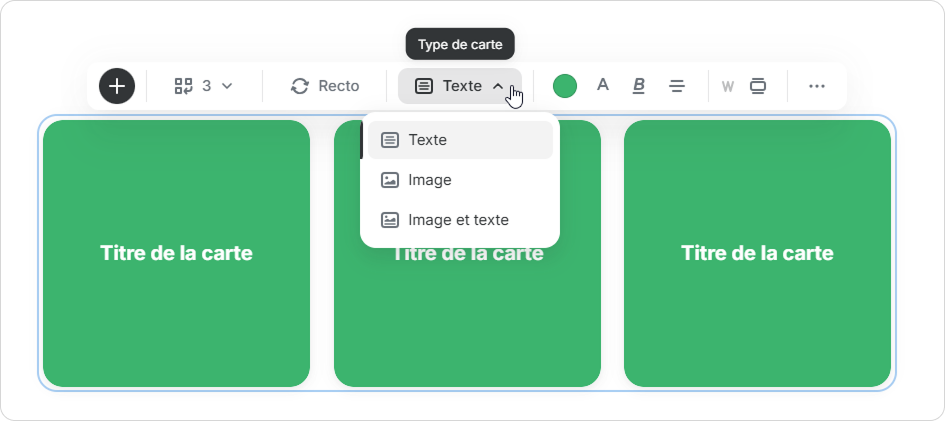945x421 pixels.
Task: Click the card layout frame icon
Action: 758,86
